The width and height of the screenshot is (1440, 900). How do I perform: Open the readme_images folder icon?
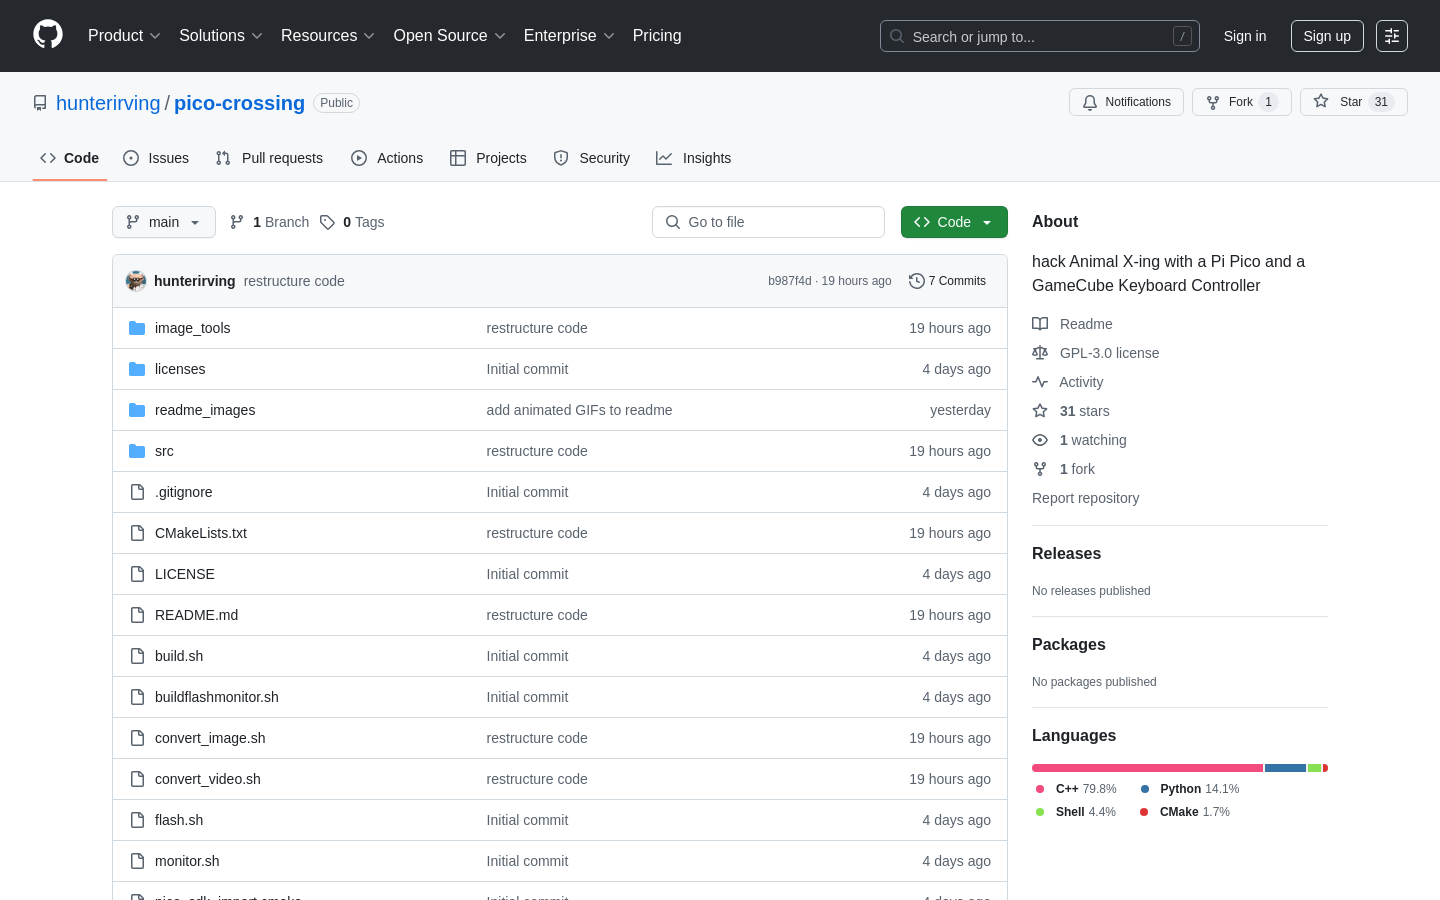(x=137, y=410)
